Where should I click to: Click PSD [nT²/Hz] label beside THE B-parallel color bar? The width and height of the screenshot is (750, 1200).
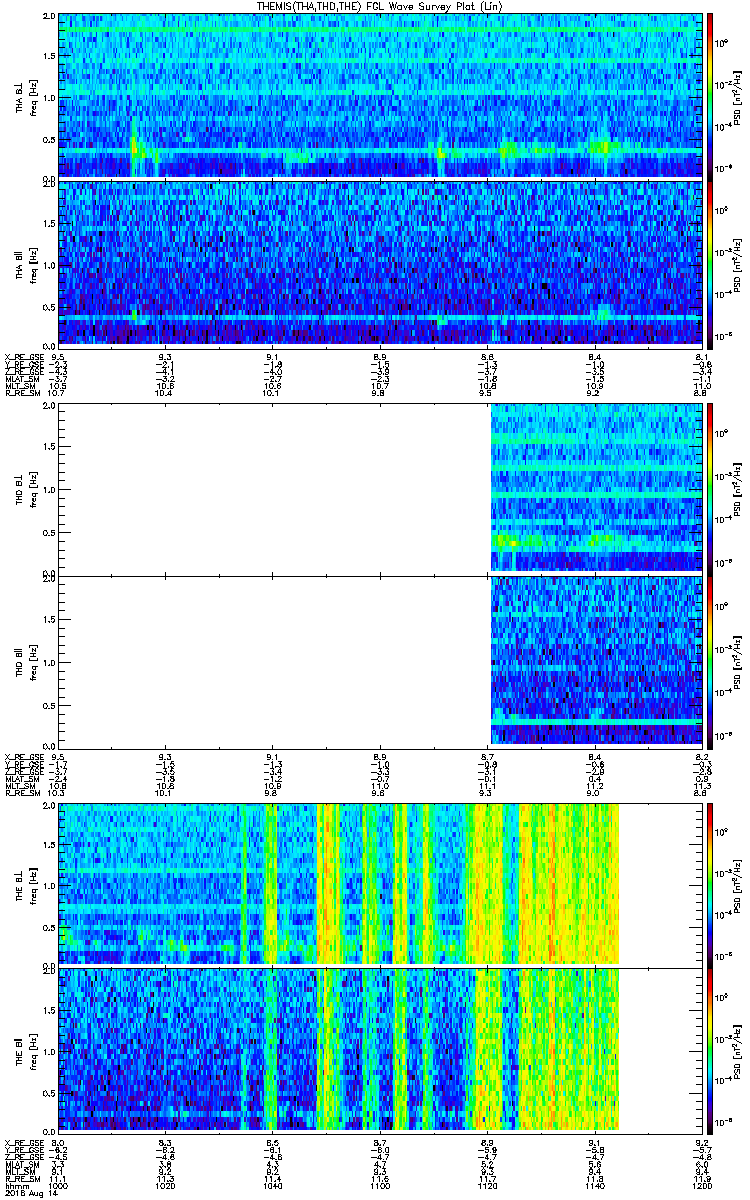(738, 1050)
